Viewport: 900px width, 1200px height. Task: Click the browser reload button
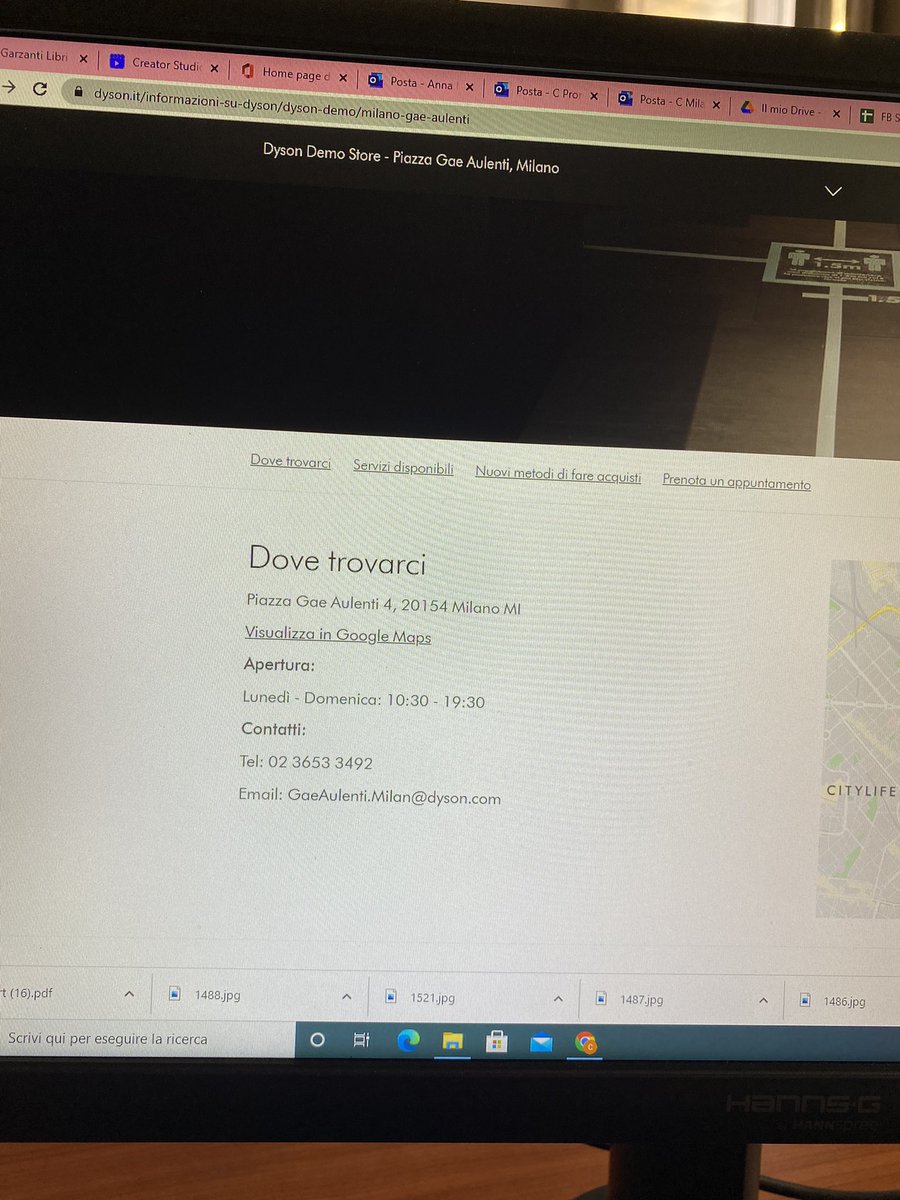pyautogui.click(x=40, y=88)
